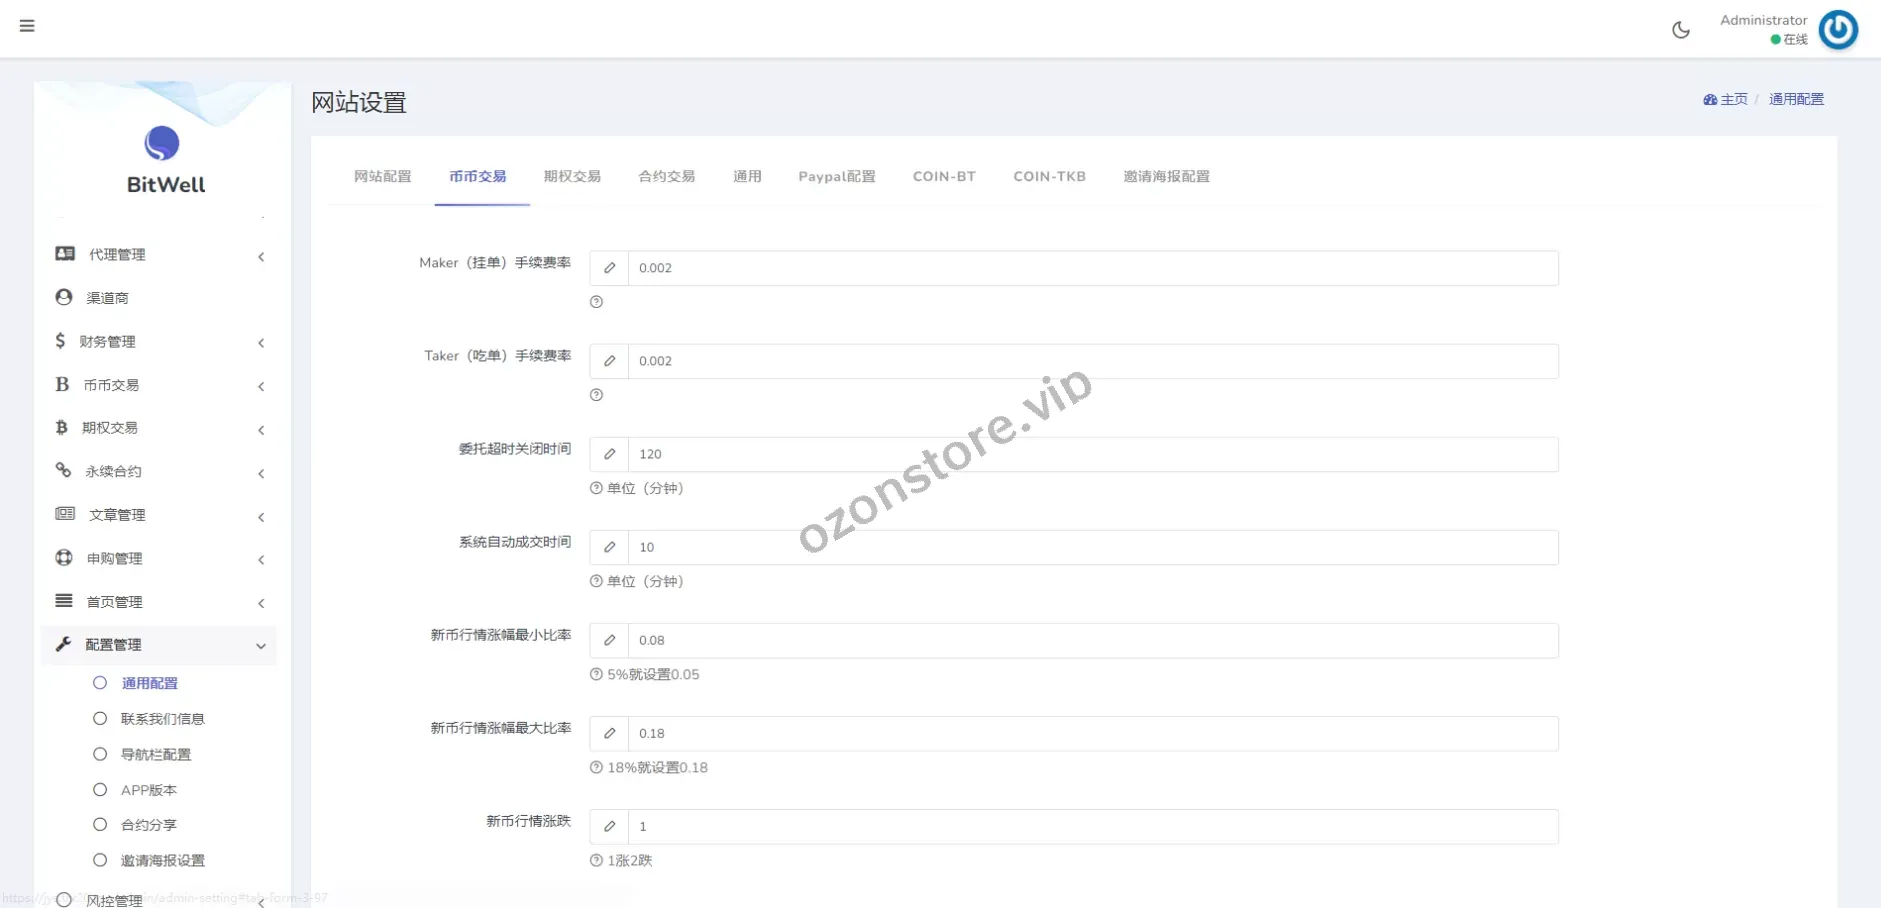The height and width of the screenshot is (908, 1881).
Task: Open the Paypal配置 tab
Action: pyautogui.click(x=836, y=176)
